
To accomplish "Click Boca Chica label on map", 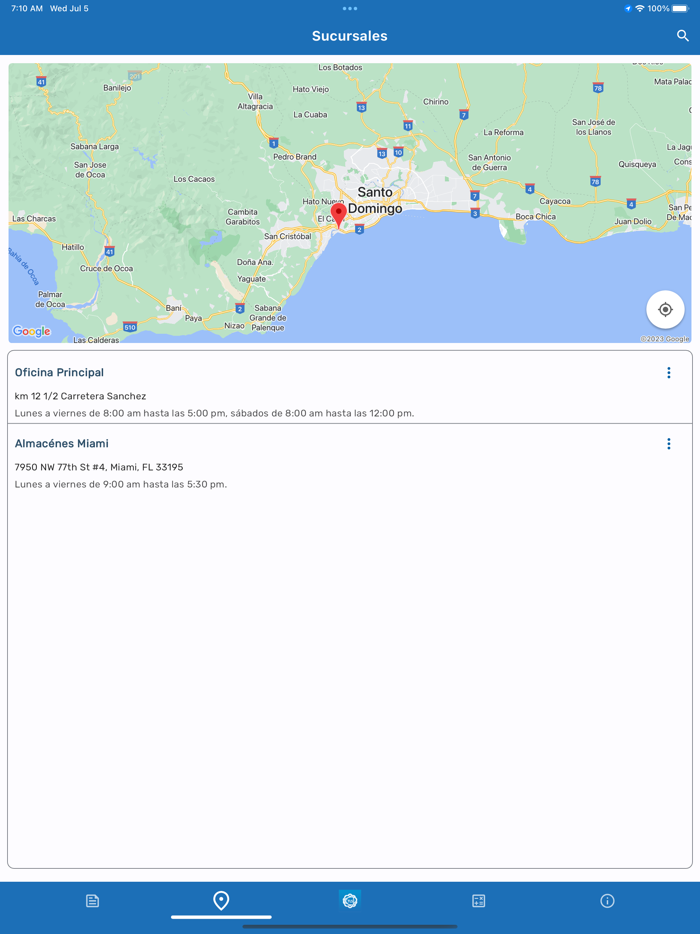I will 536,217.
